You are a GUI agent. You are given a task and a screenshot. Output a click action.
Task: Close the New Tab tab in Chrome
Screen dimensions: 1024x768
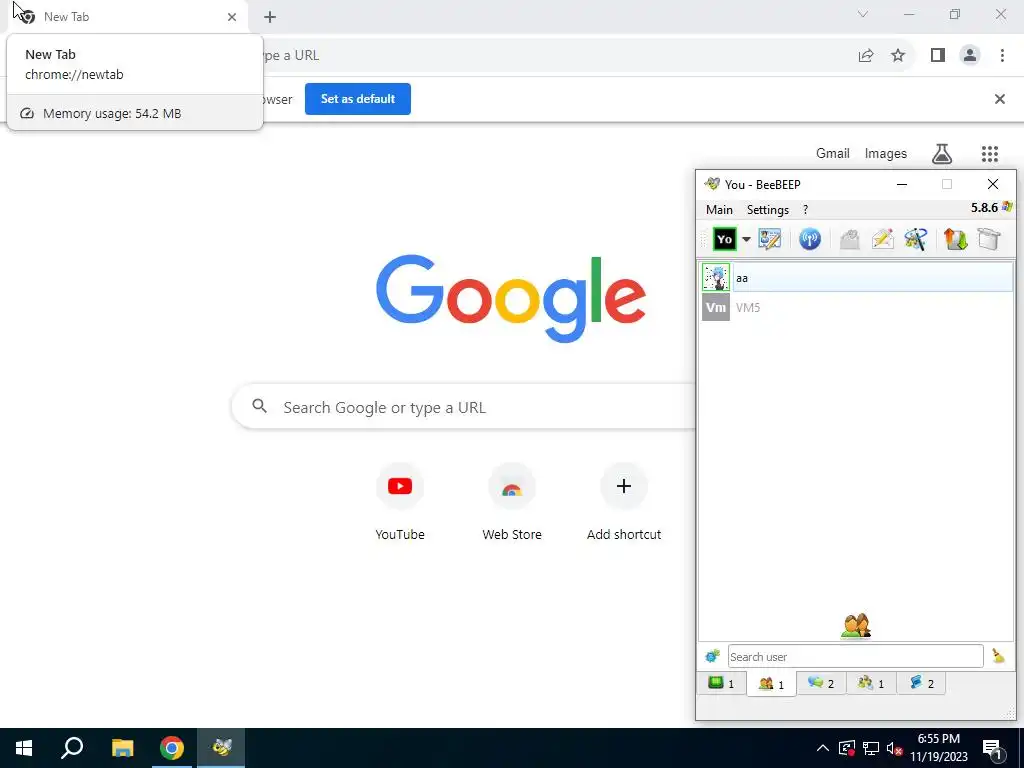click(x=232, y=17)
